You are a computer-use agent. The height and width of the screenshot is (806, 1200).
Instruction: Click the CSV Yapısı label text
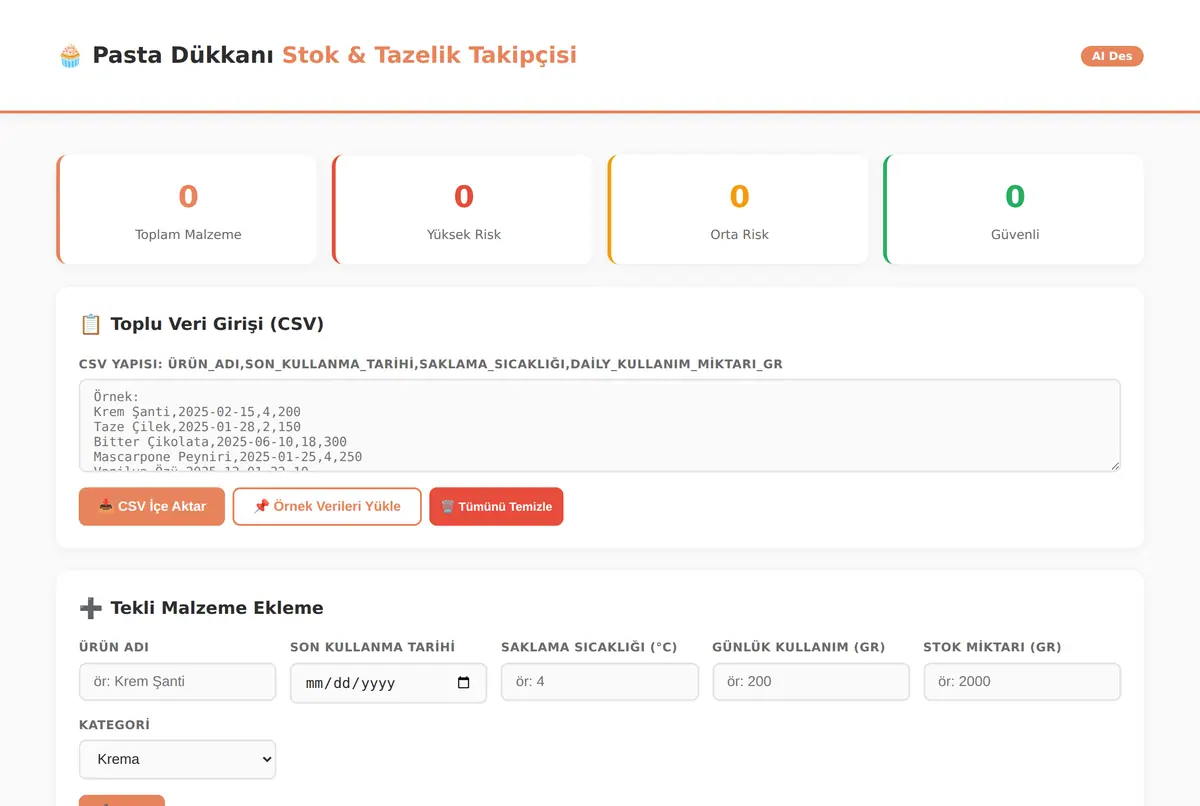click(431, 364)
